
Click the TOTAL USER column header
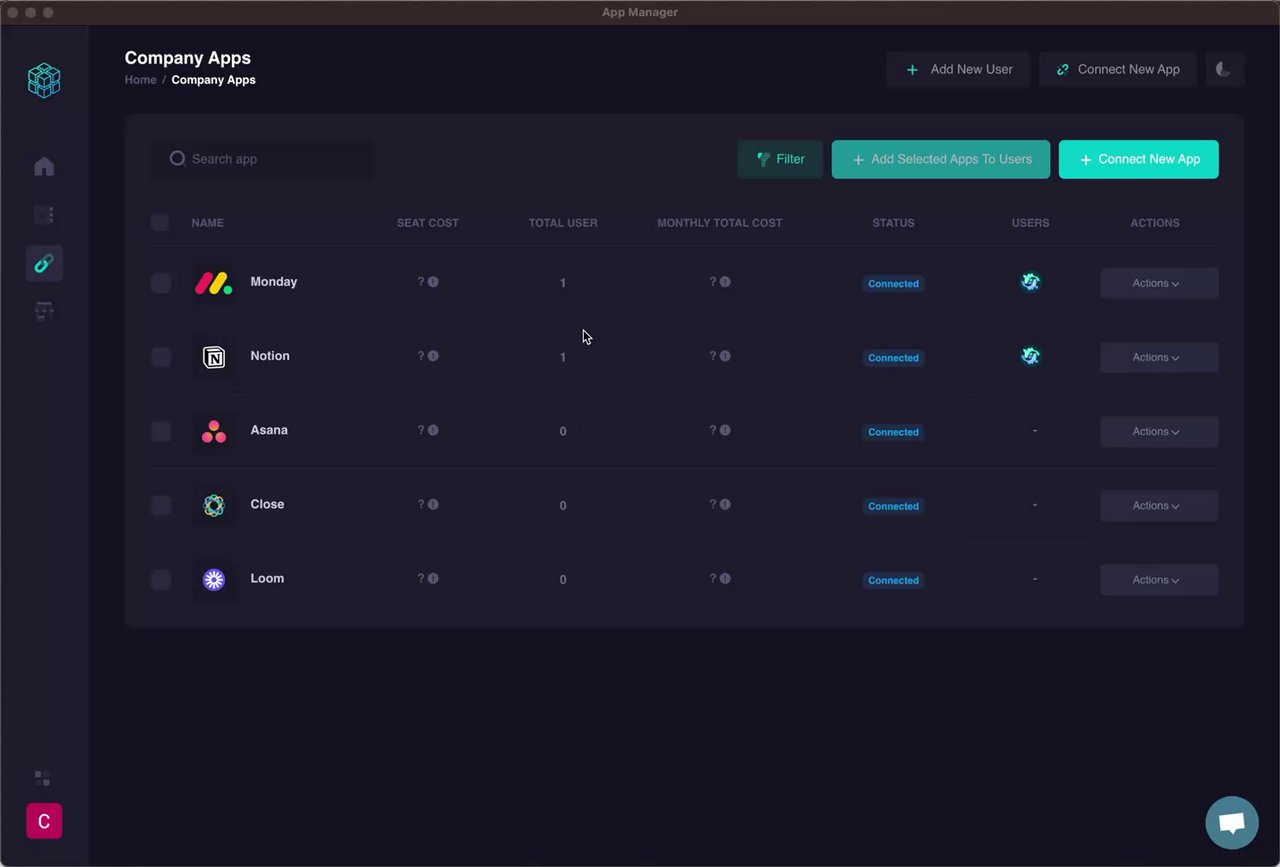[563, 223]
